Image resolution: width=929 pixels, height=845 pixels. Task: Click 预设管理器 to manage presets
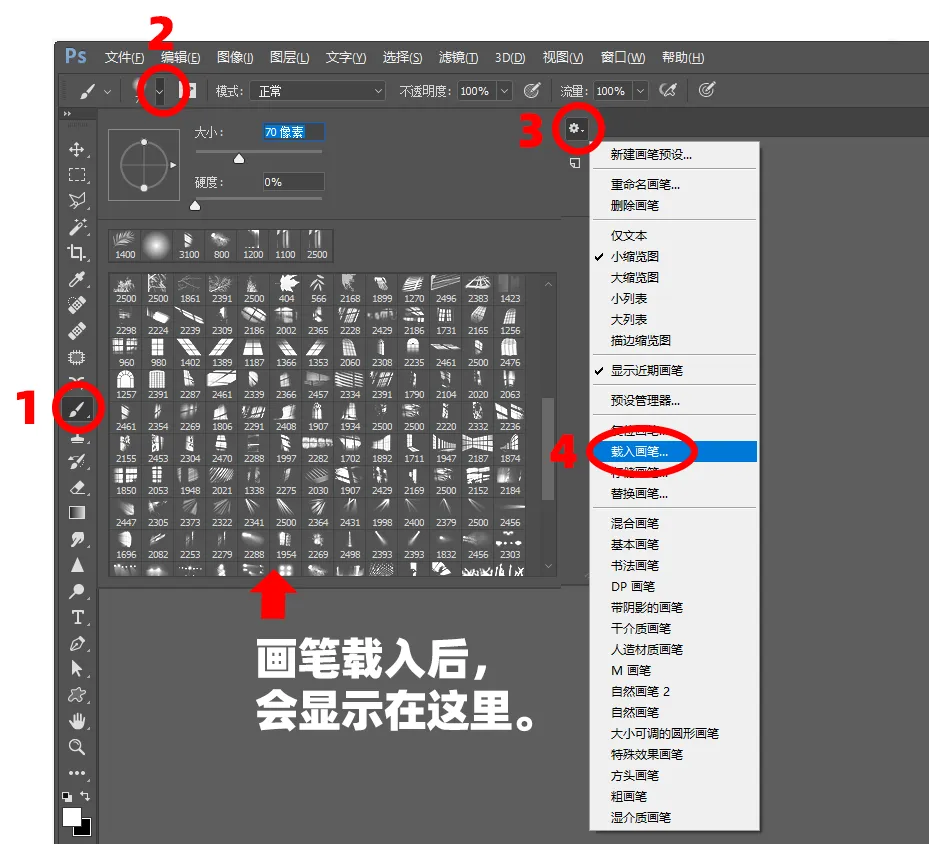click(645, 399)
